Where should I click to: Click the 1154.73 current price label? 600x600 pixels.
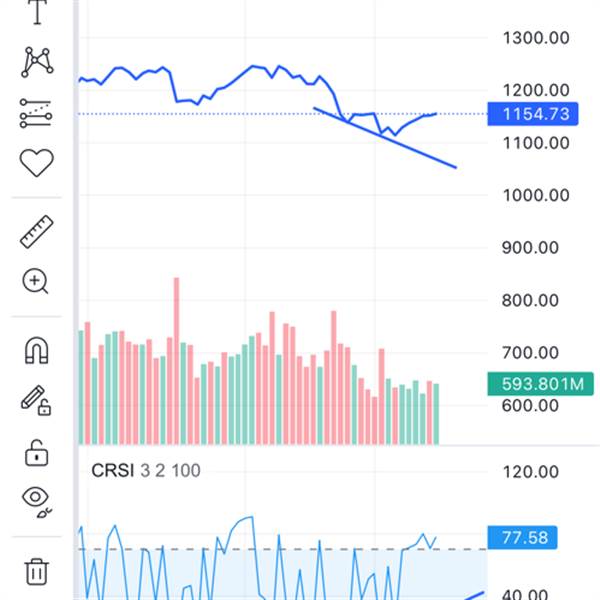coord(533,114)
